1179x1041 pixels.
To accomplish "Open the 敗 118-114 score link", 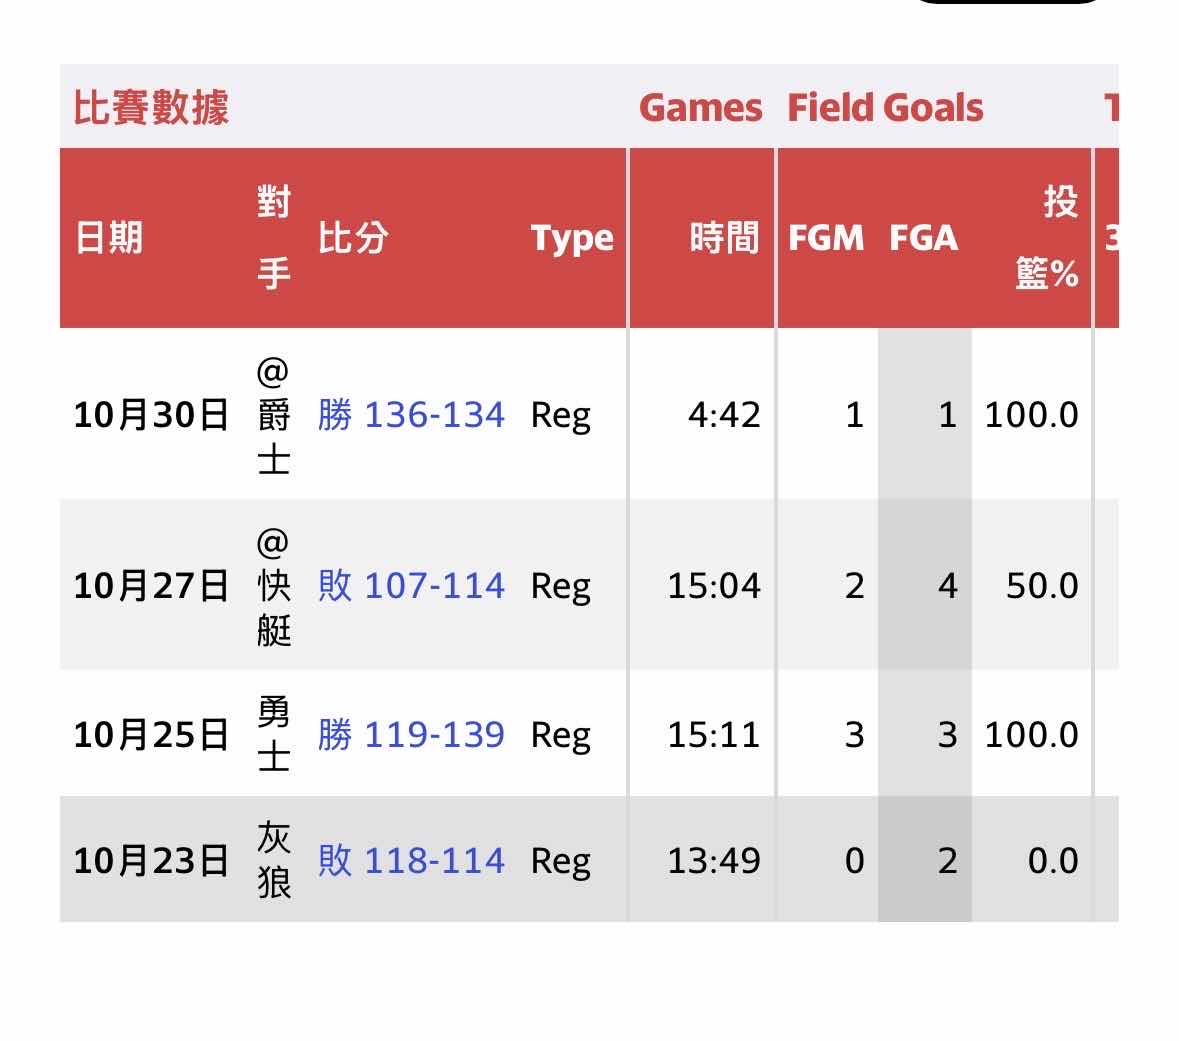I will 411,860.
